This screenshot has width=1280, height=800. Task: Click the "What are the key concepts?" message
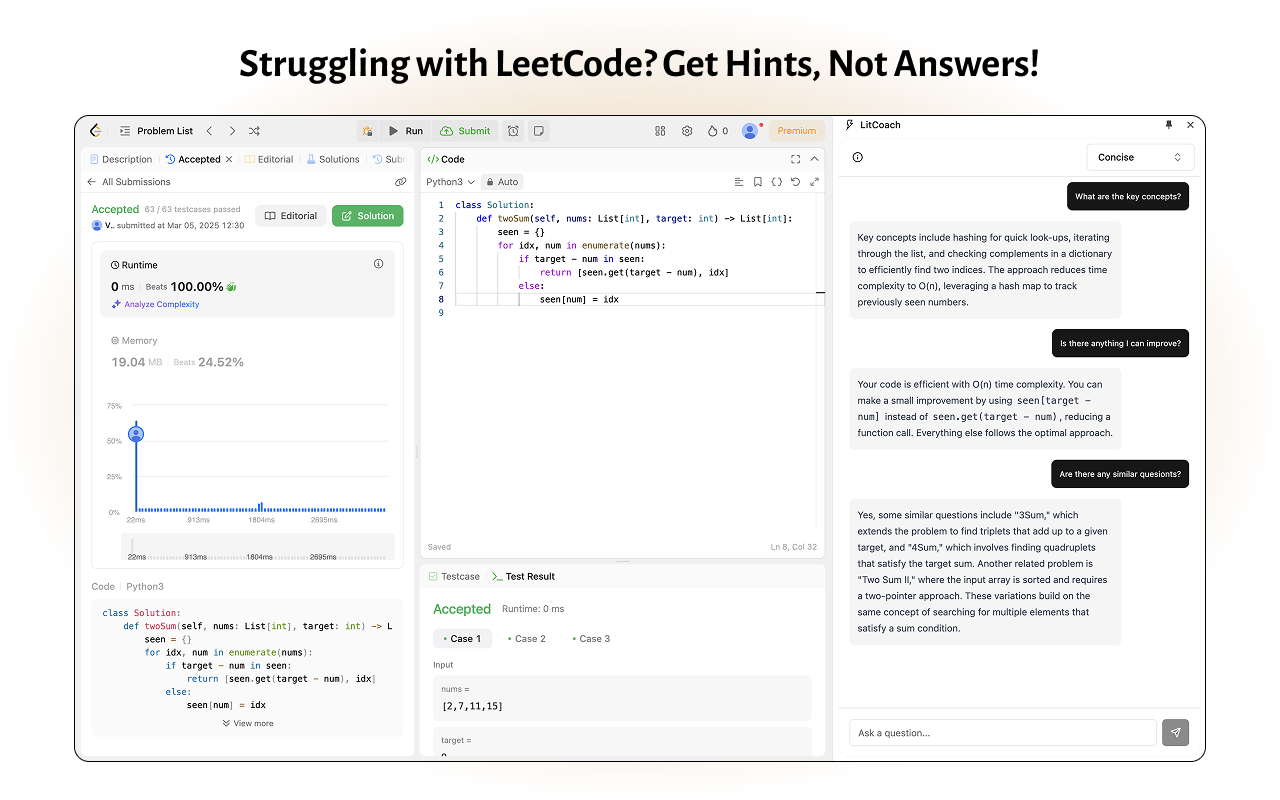pyautogui.click(x=1128, y=196)
